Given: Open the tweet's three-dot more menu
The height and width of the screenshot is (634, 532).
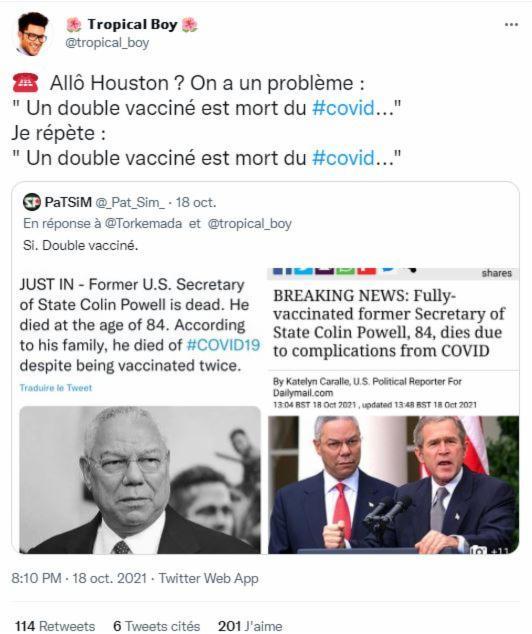Looking at the screenshot, I should pos(511,25).
